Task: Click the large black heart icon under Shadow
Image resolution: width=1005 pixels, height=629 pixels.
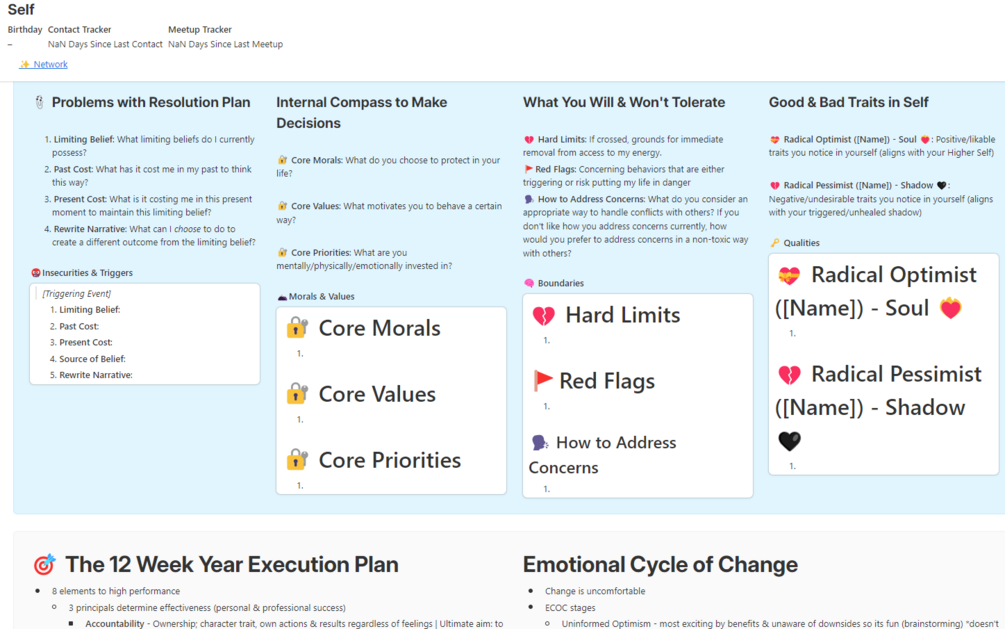Action: [x=789, y=441]
